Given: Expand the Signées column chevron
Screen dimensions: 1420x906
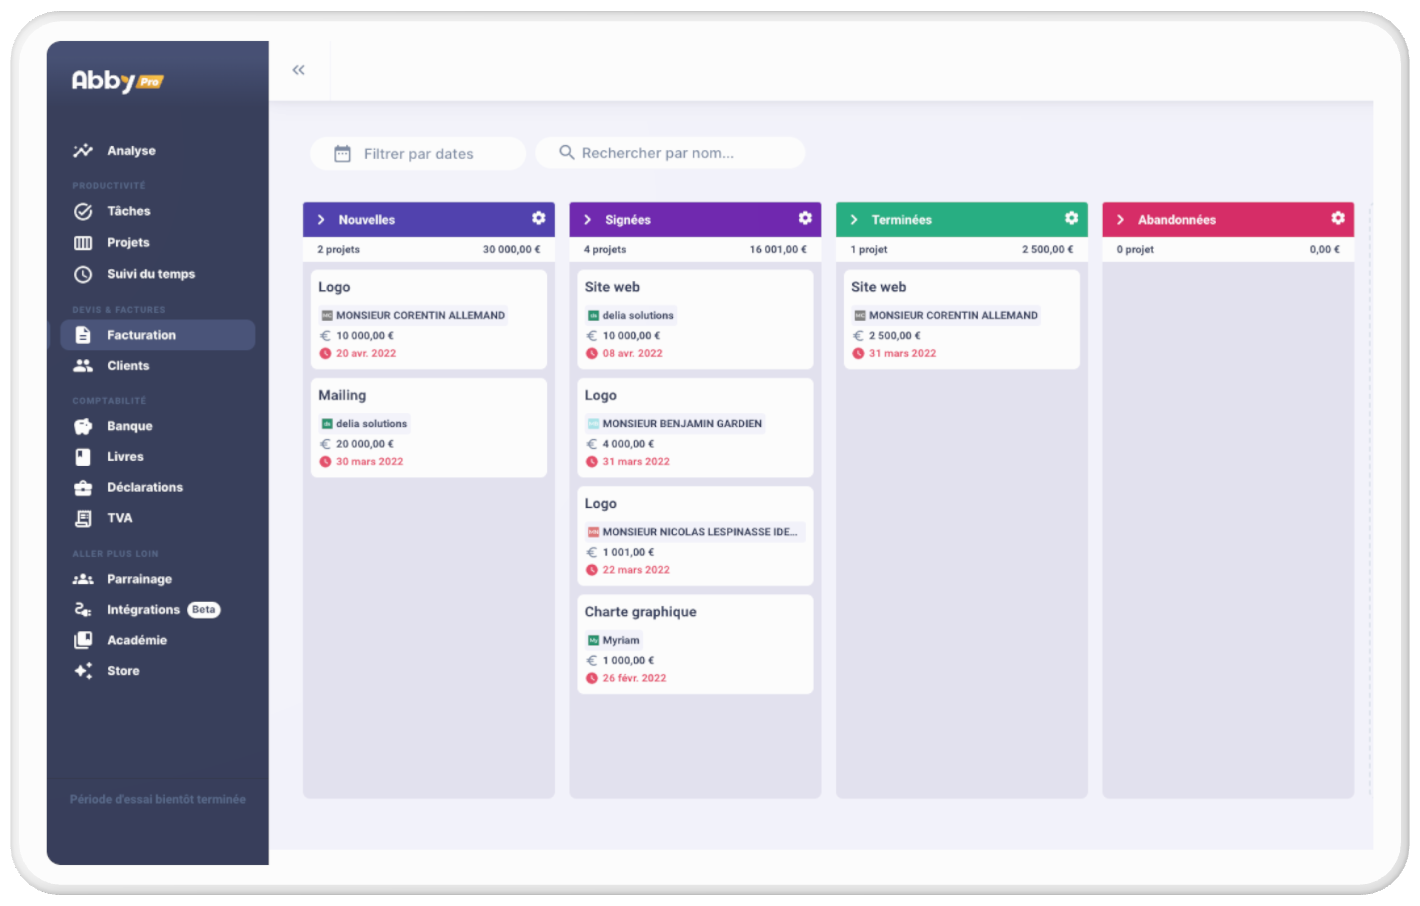Looking at the screenshot, I should [x=588, y=220].
